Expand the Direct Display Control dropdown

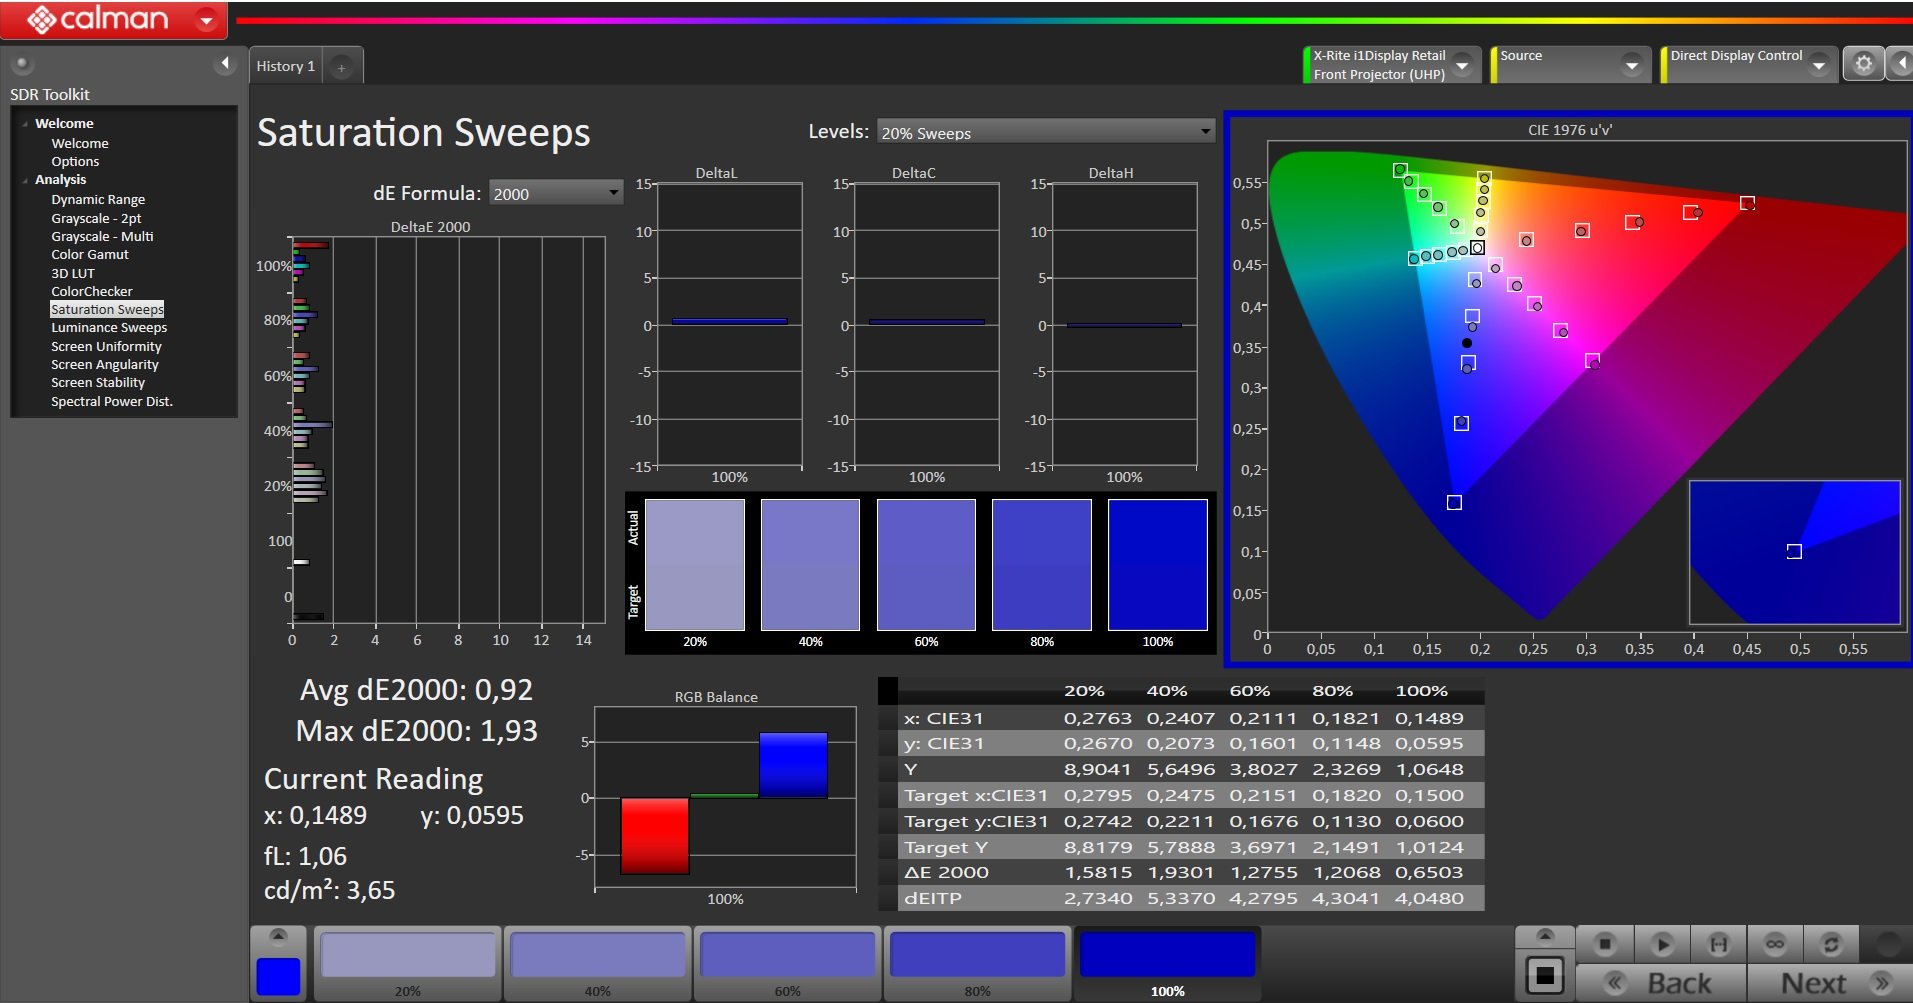click(x=1819, y=65)
